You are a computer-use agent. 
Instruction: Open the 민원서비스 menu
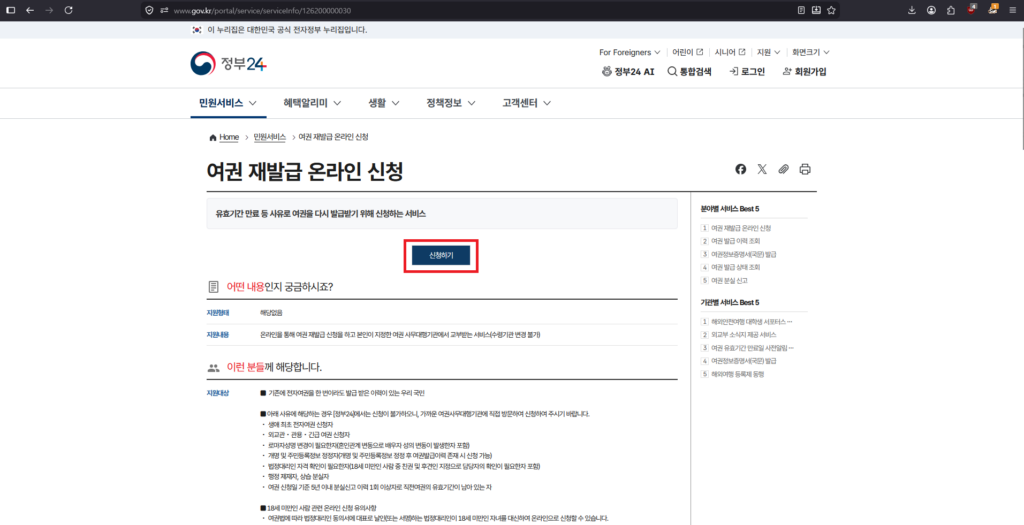pos(228,103)
